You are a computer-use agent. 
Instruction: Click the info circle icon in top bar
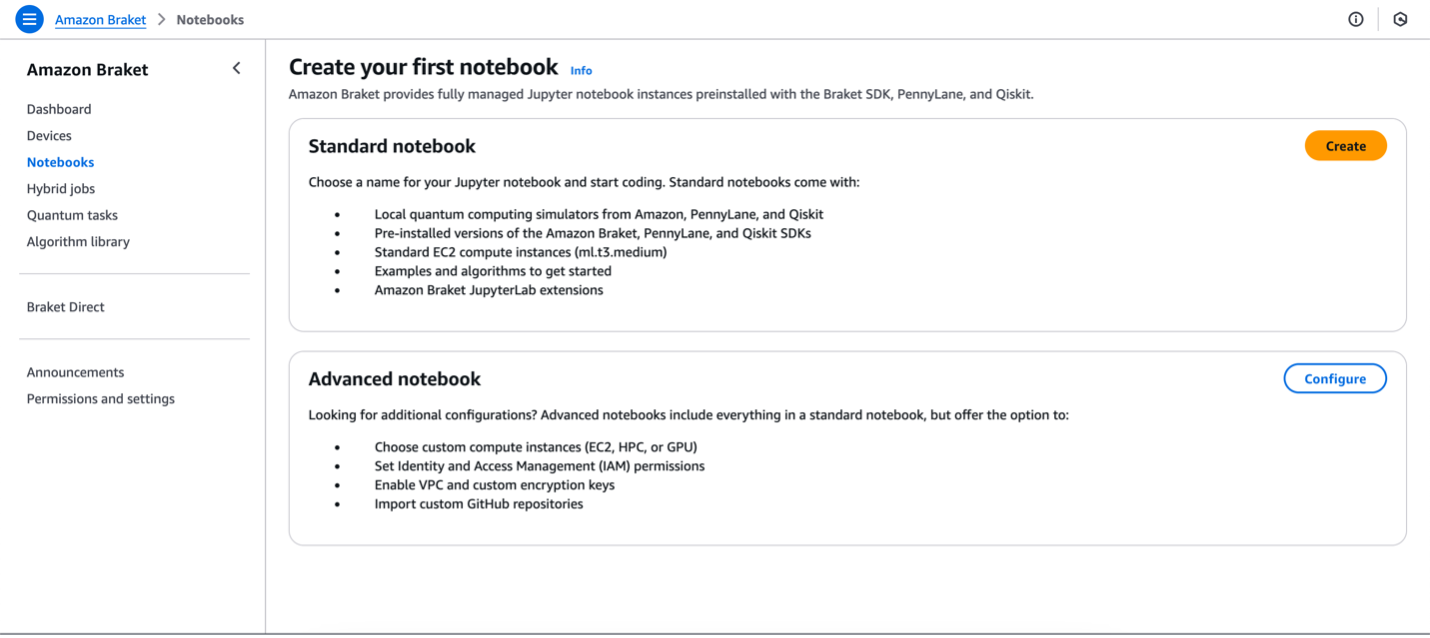[1355, 19]
